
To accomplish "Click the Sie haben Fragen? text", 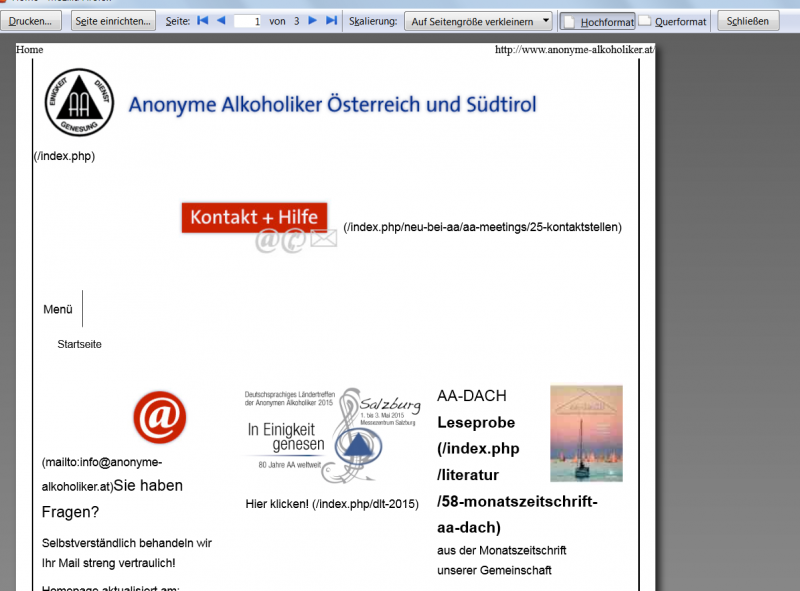I will (x=112, y=498).
